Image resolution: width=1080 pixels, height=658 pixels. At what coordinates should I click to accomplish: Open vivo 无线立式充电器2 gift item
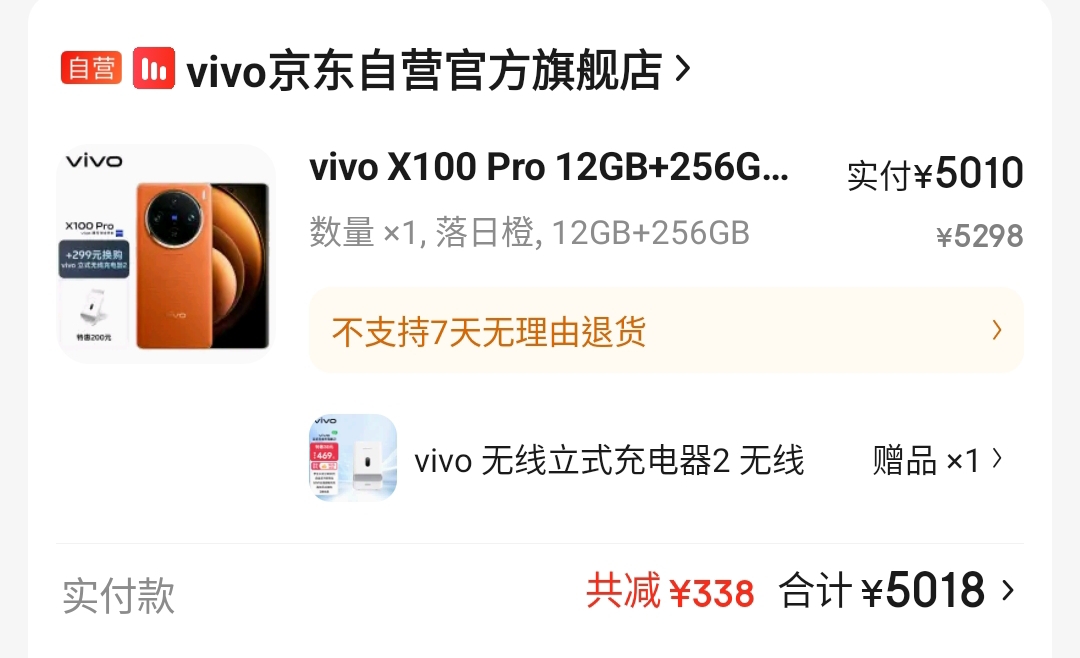(x=609, y=460)
